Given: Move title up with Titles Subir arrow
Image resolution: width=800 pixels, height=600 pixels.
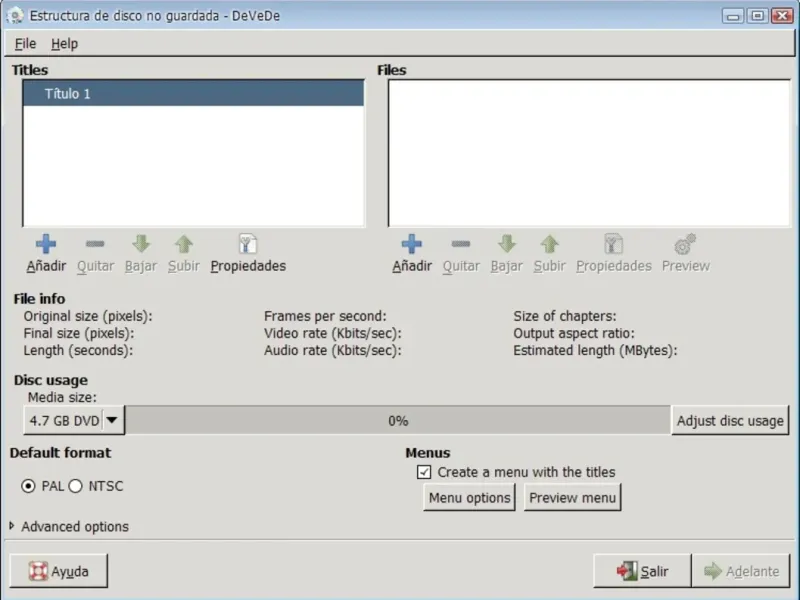Looking at the screenshot, I should click(x=184, y=254).
